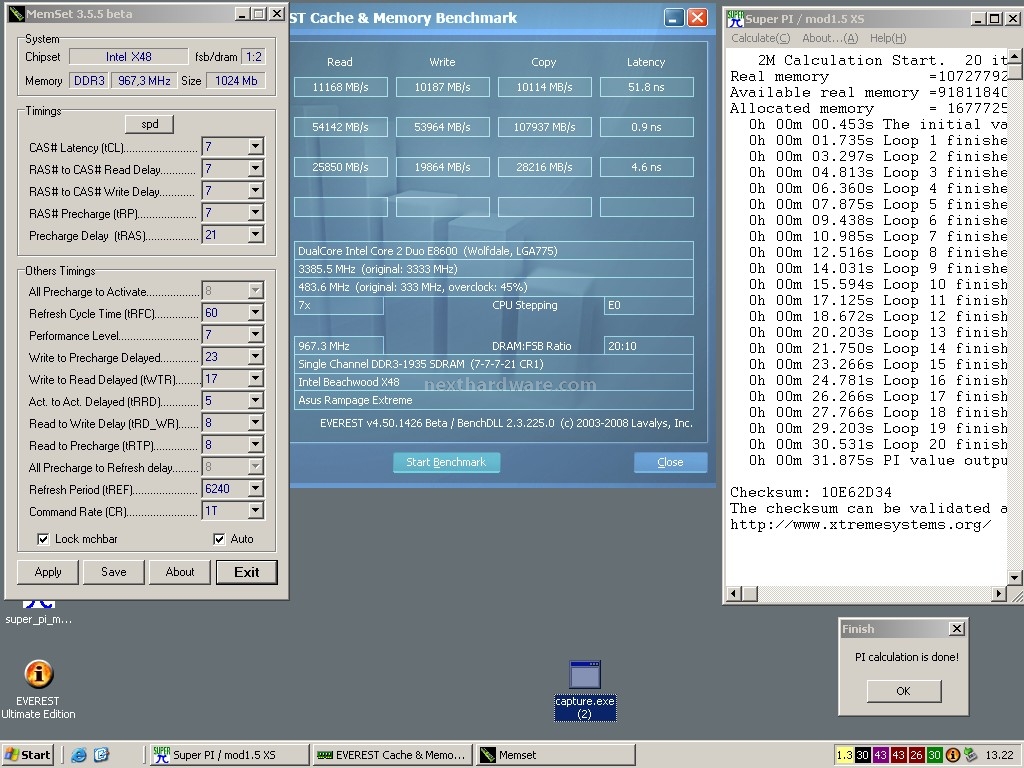Expand the Write to Read Delayed (tWTR) dropdown
Viewport: 1024px width, 768px height.
click(x=255, y=379)
